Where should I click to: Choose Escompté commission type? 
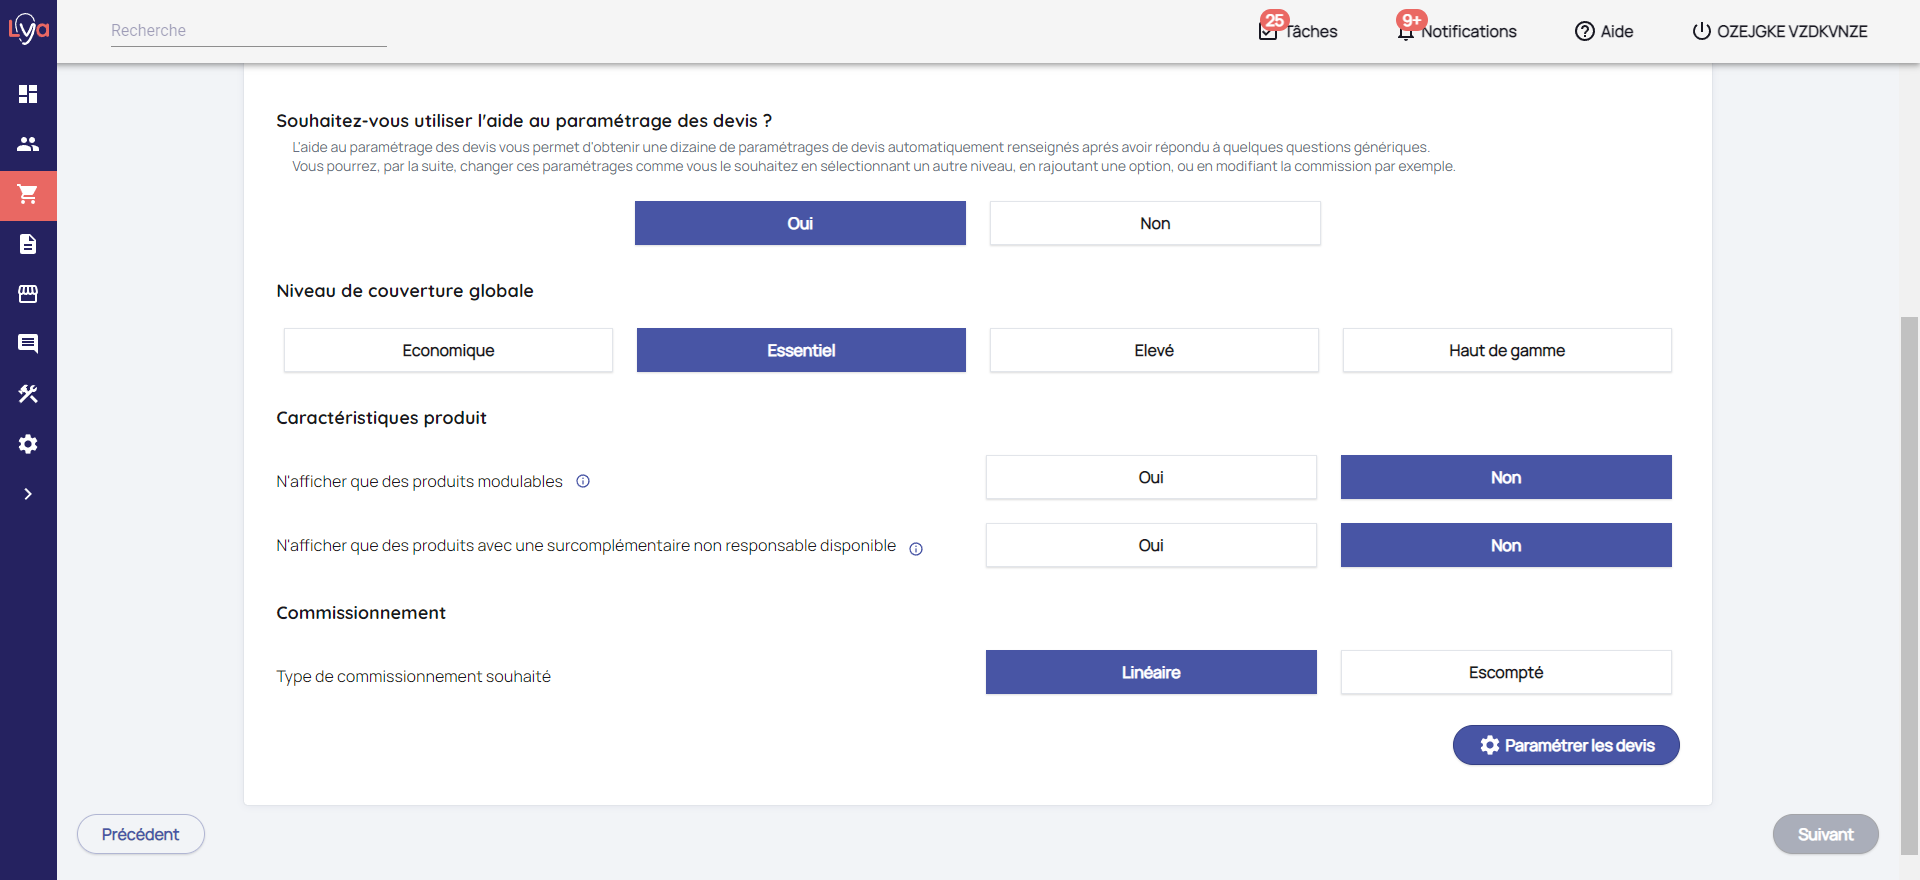tap(1505, 672)
